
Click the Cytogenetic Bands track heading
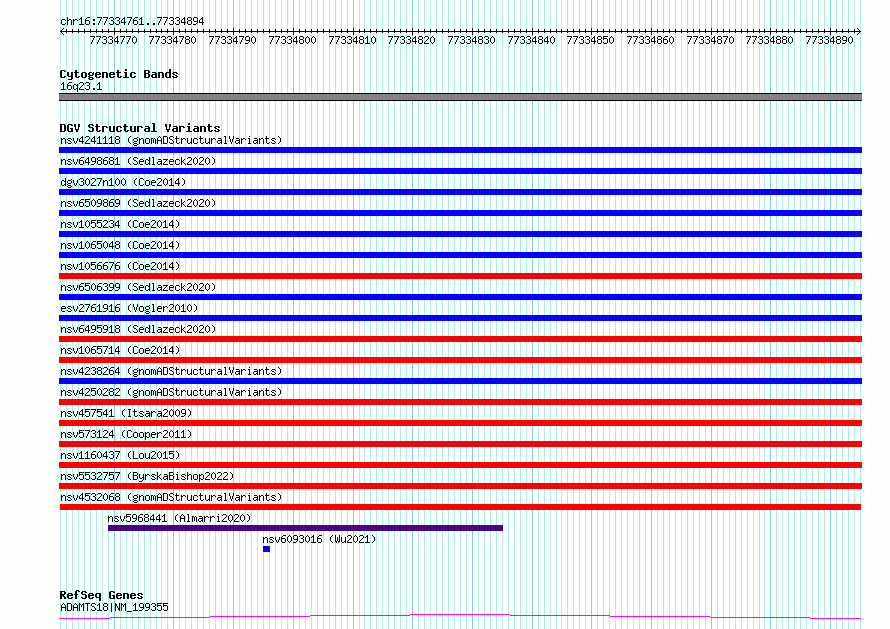(119, 74)
